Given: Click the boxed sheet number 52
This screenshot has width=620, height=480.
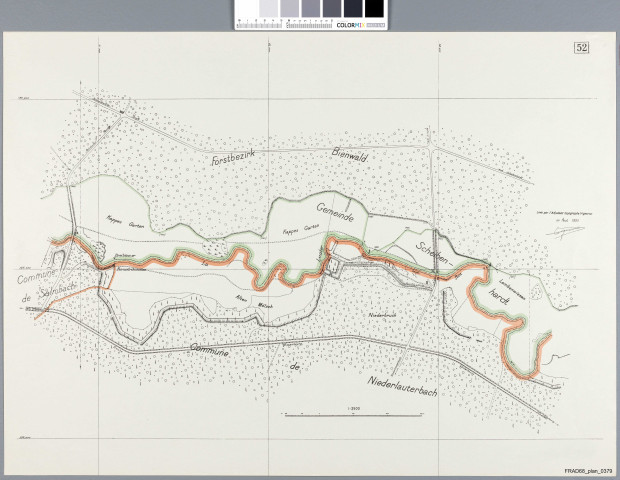Looking at the screenshot, I should click(x=581, y=47).
